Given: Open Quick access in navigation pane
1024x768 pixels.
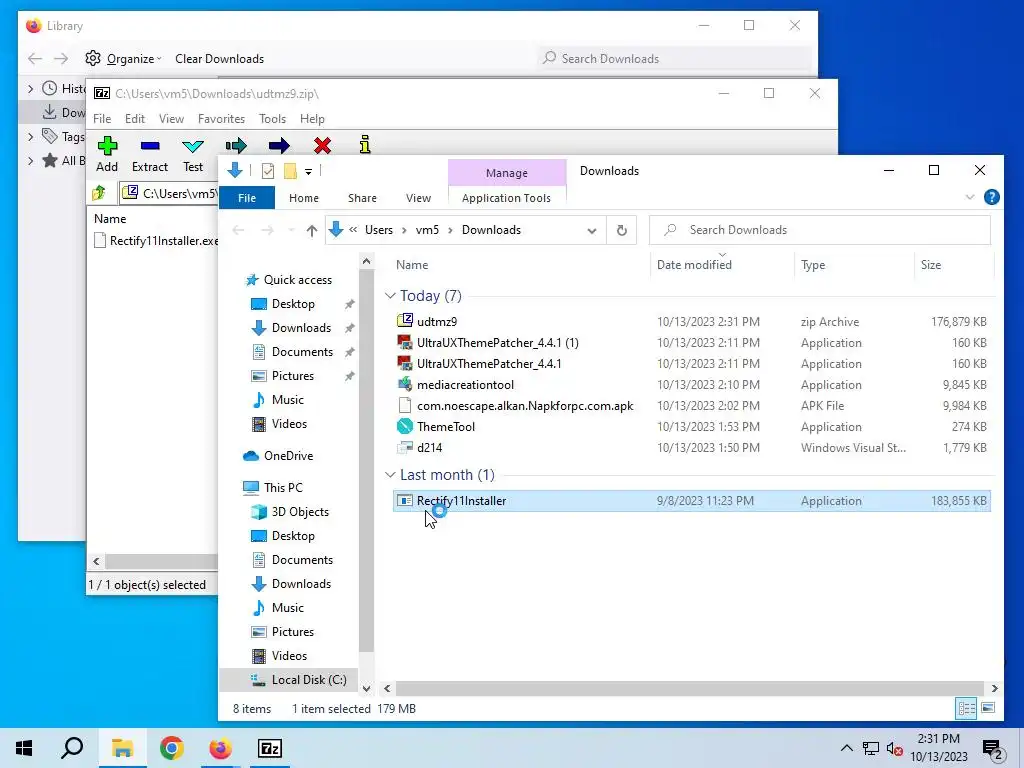Looking at the screenshot, I should tap(297, 280).
